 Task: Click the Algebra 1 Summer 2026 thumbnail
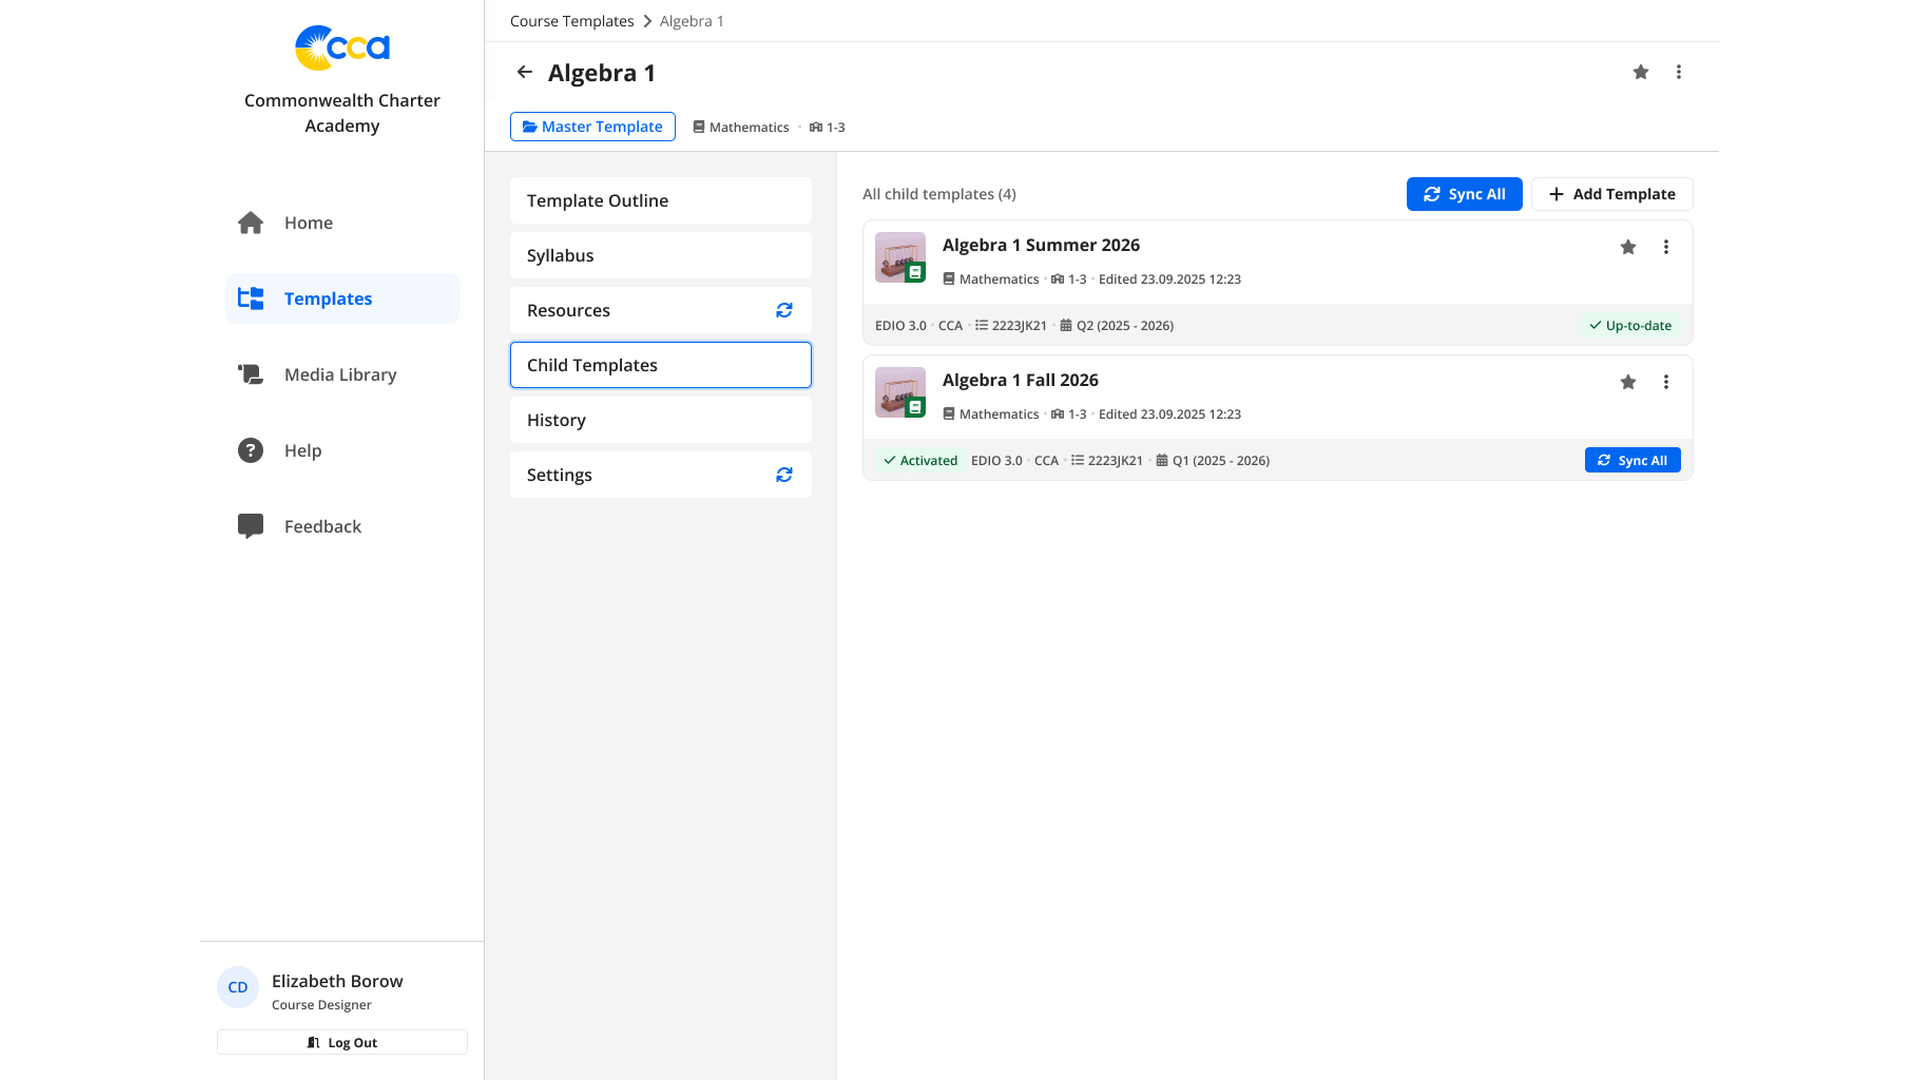click(900, 258)
